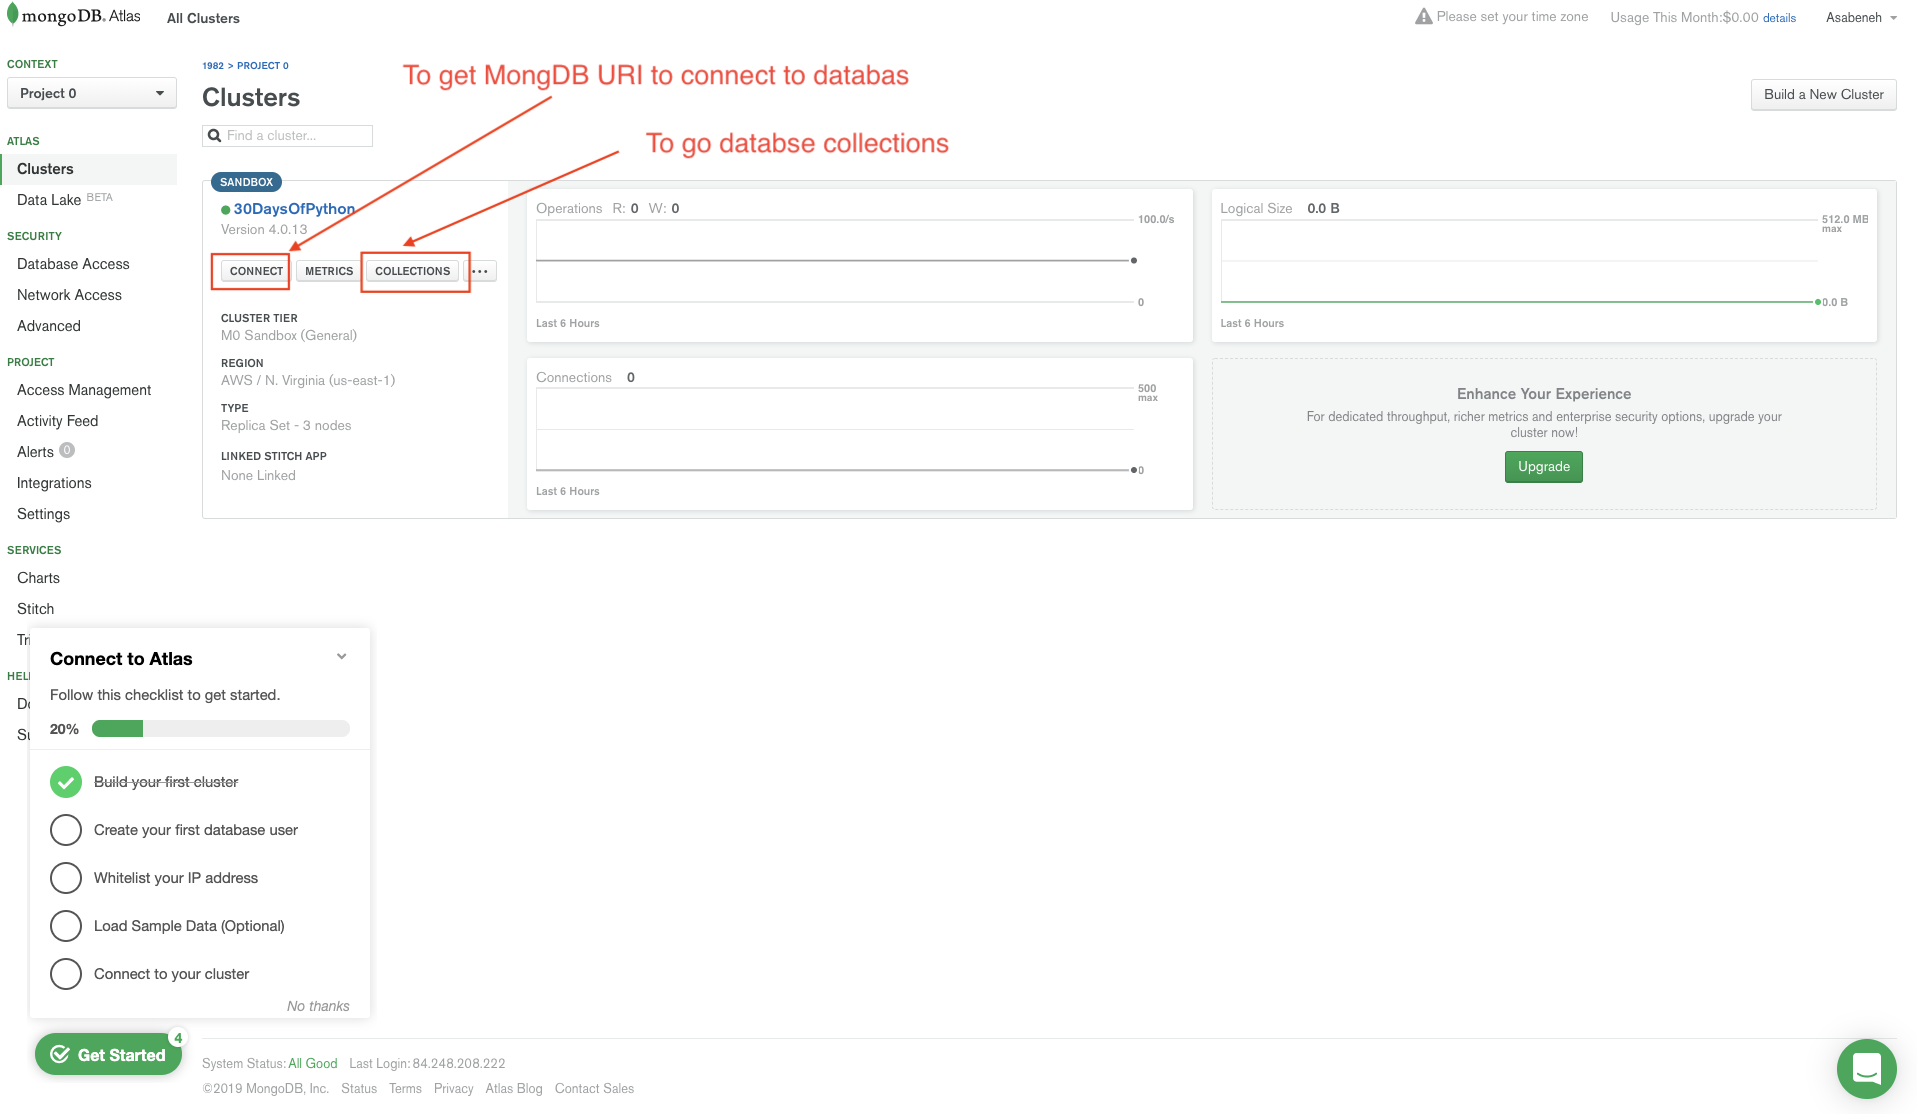The width and height of the screenshot is (1917, 1114).
Task: Open METRICS for the 30DaysOfPython cluster
Action: (x=327, y=270)
